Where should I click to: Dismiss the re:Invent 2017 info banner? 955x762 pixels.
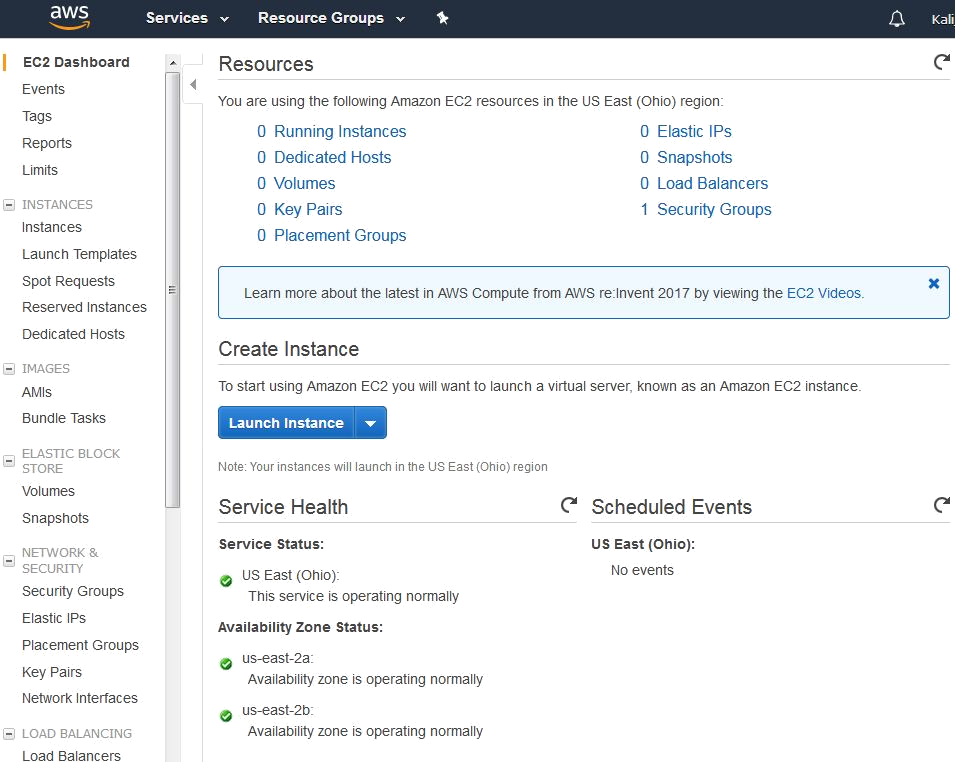pos(933,284)
